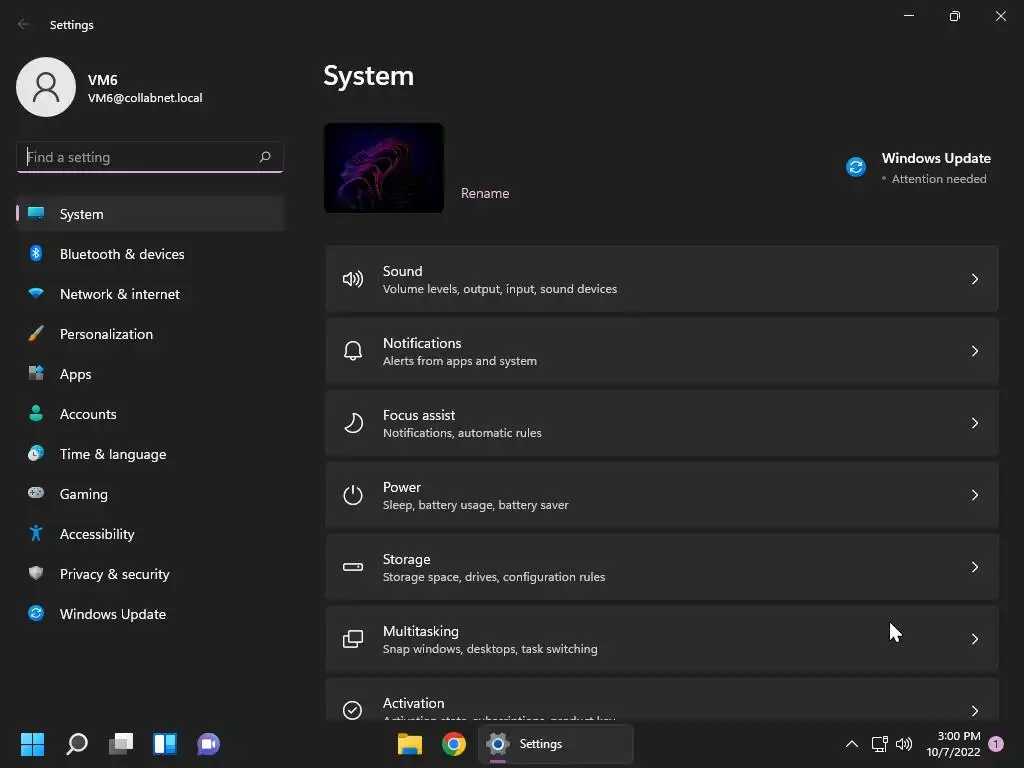Click 'Alerts from apps and system' text
Screen dimensions: 1024x768
point(460,360)
